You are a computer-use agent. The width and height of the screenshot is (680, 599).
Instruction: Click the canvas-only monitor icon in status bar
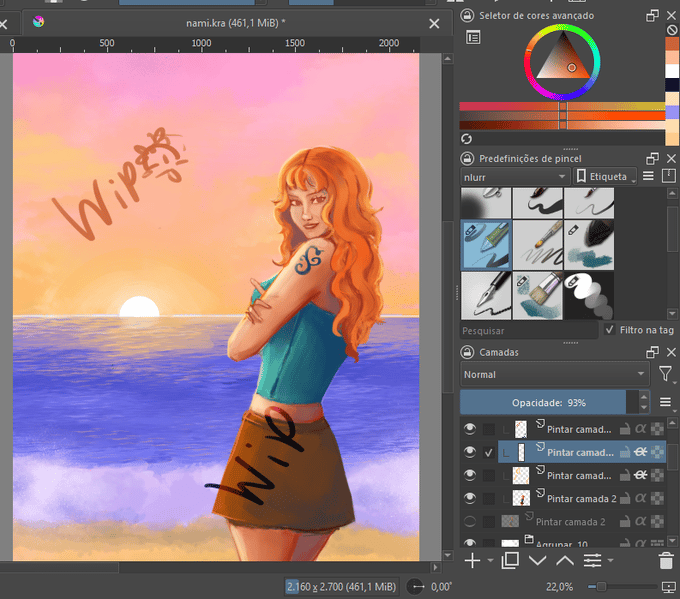tap(669, 587)
